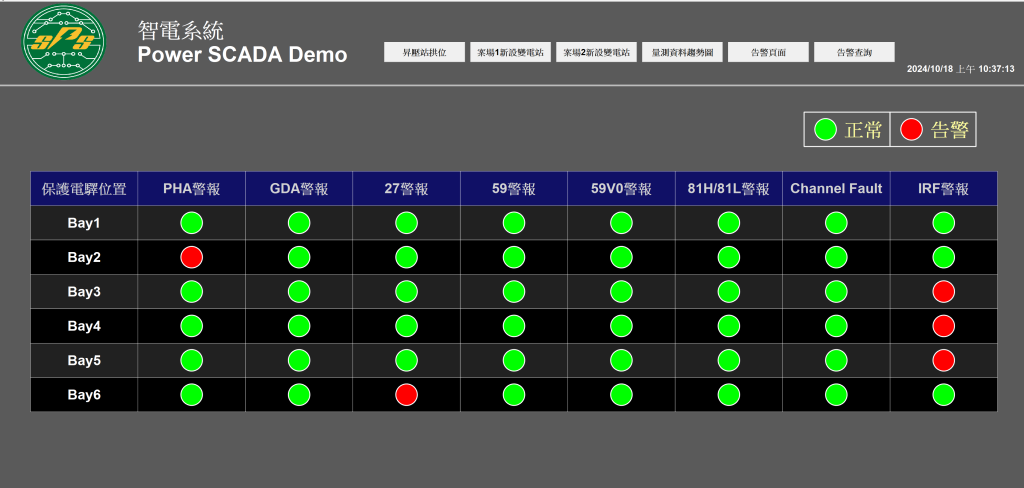
Task: Click the IRF警報 column header
Action: 944,189
